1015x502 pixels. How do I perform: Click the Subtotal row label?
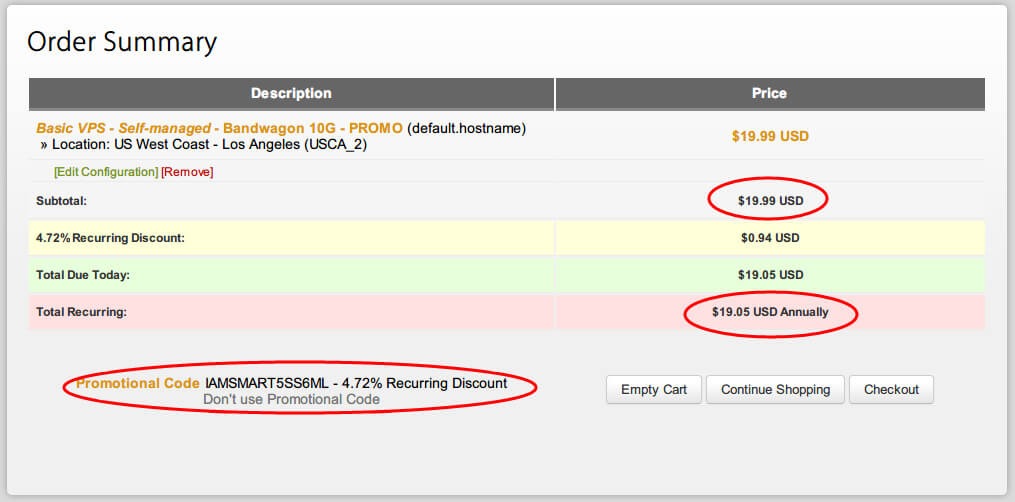(62, 201)
